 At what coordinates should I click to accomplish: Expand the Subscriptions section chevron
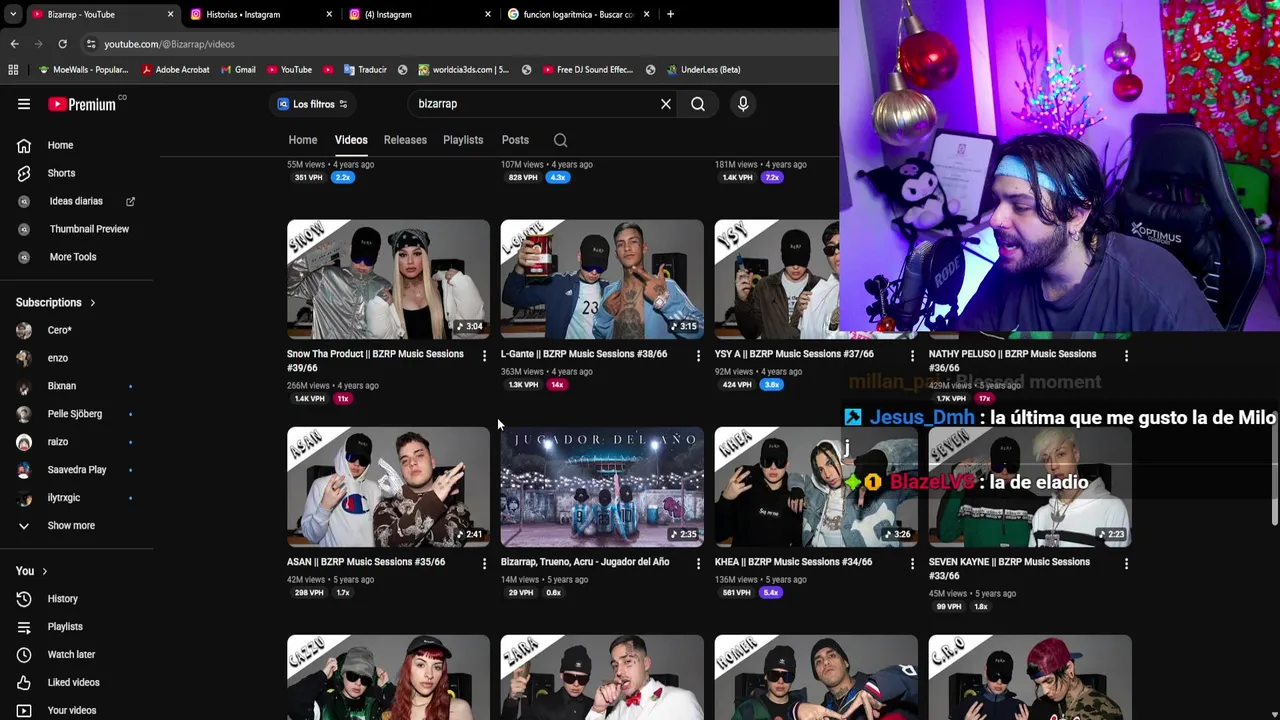pyautogui.click(x=92, y=303)
